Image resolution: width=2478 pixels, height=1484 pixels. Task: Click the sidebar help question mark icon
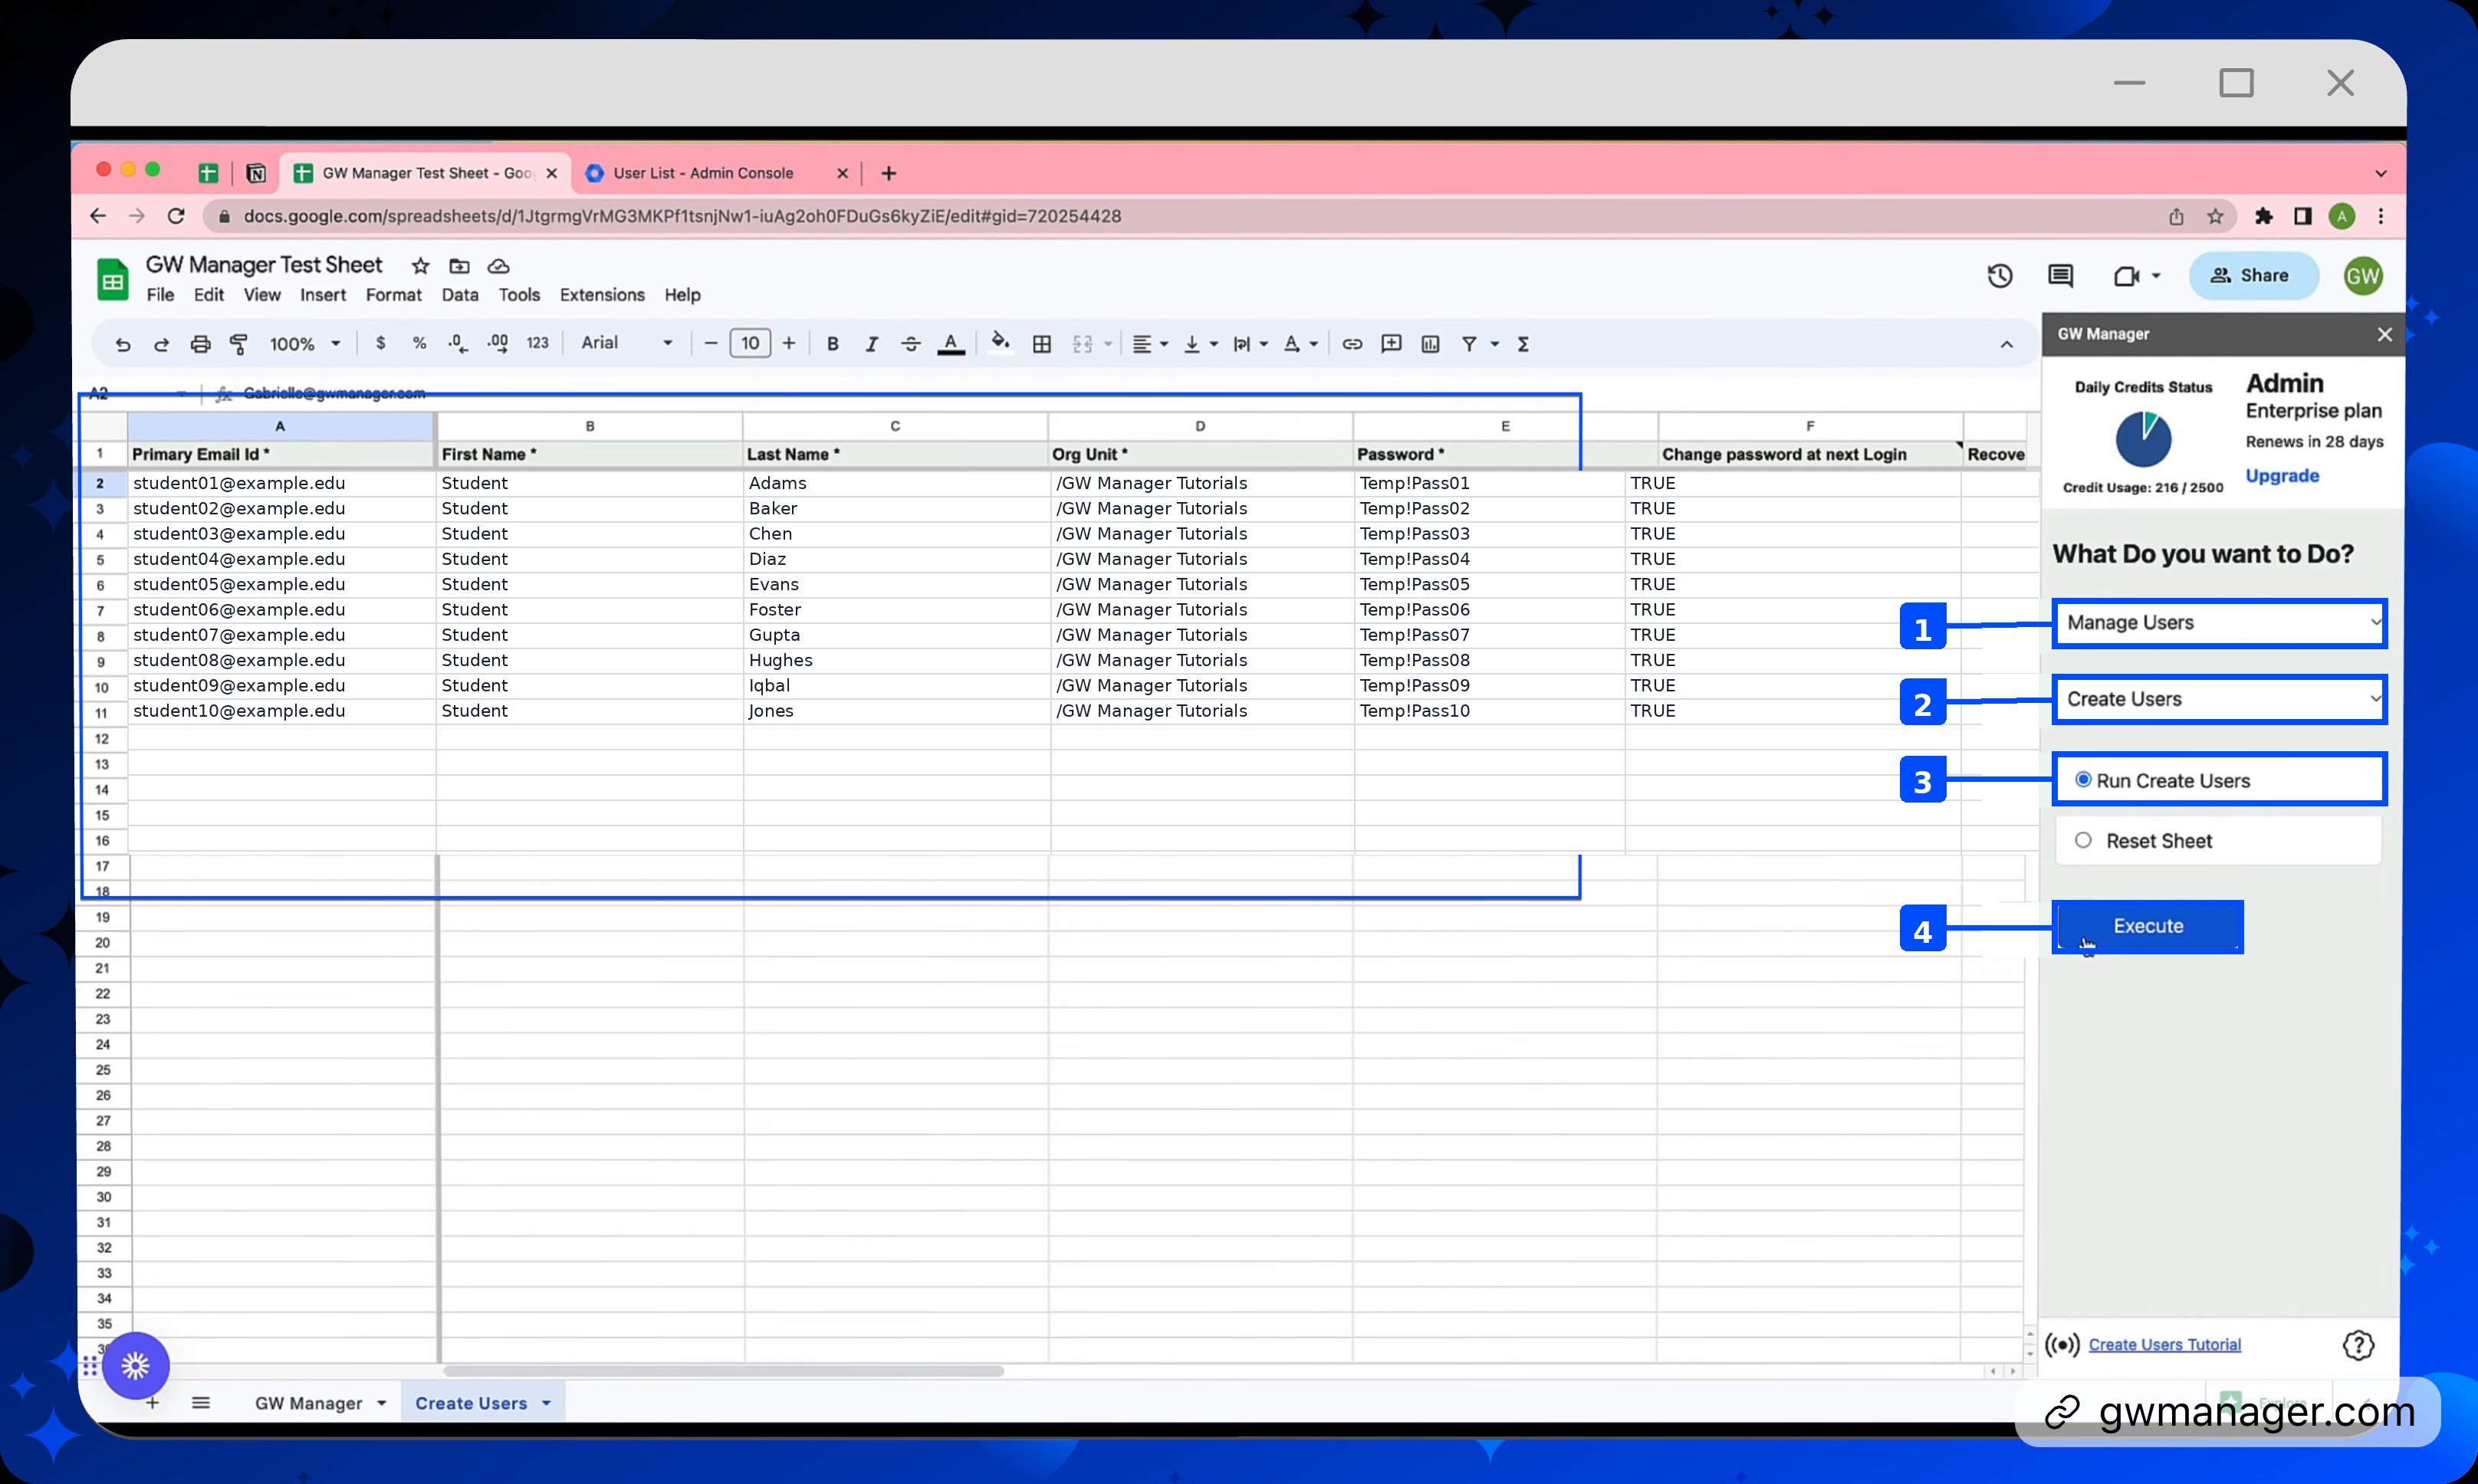pyautogui.click(x=2358, y=1346)
